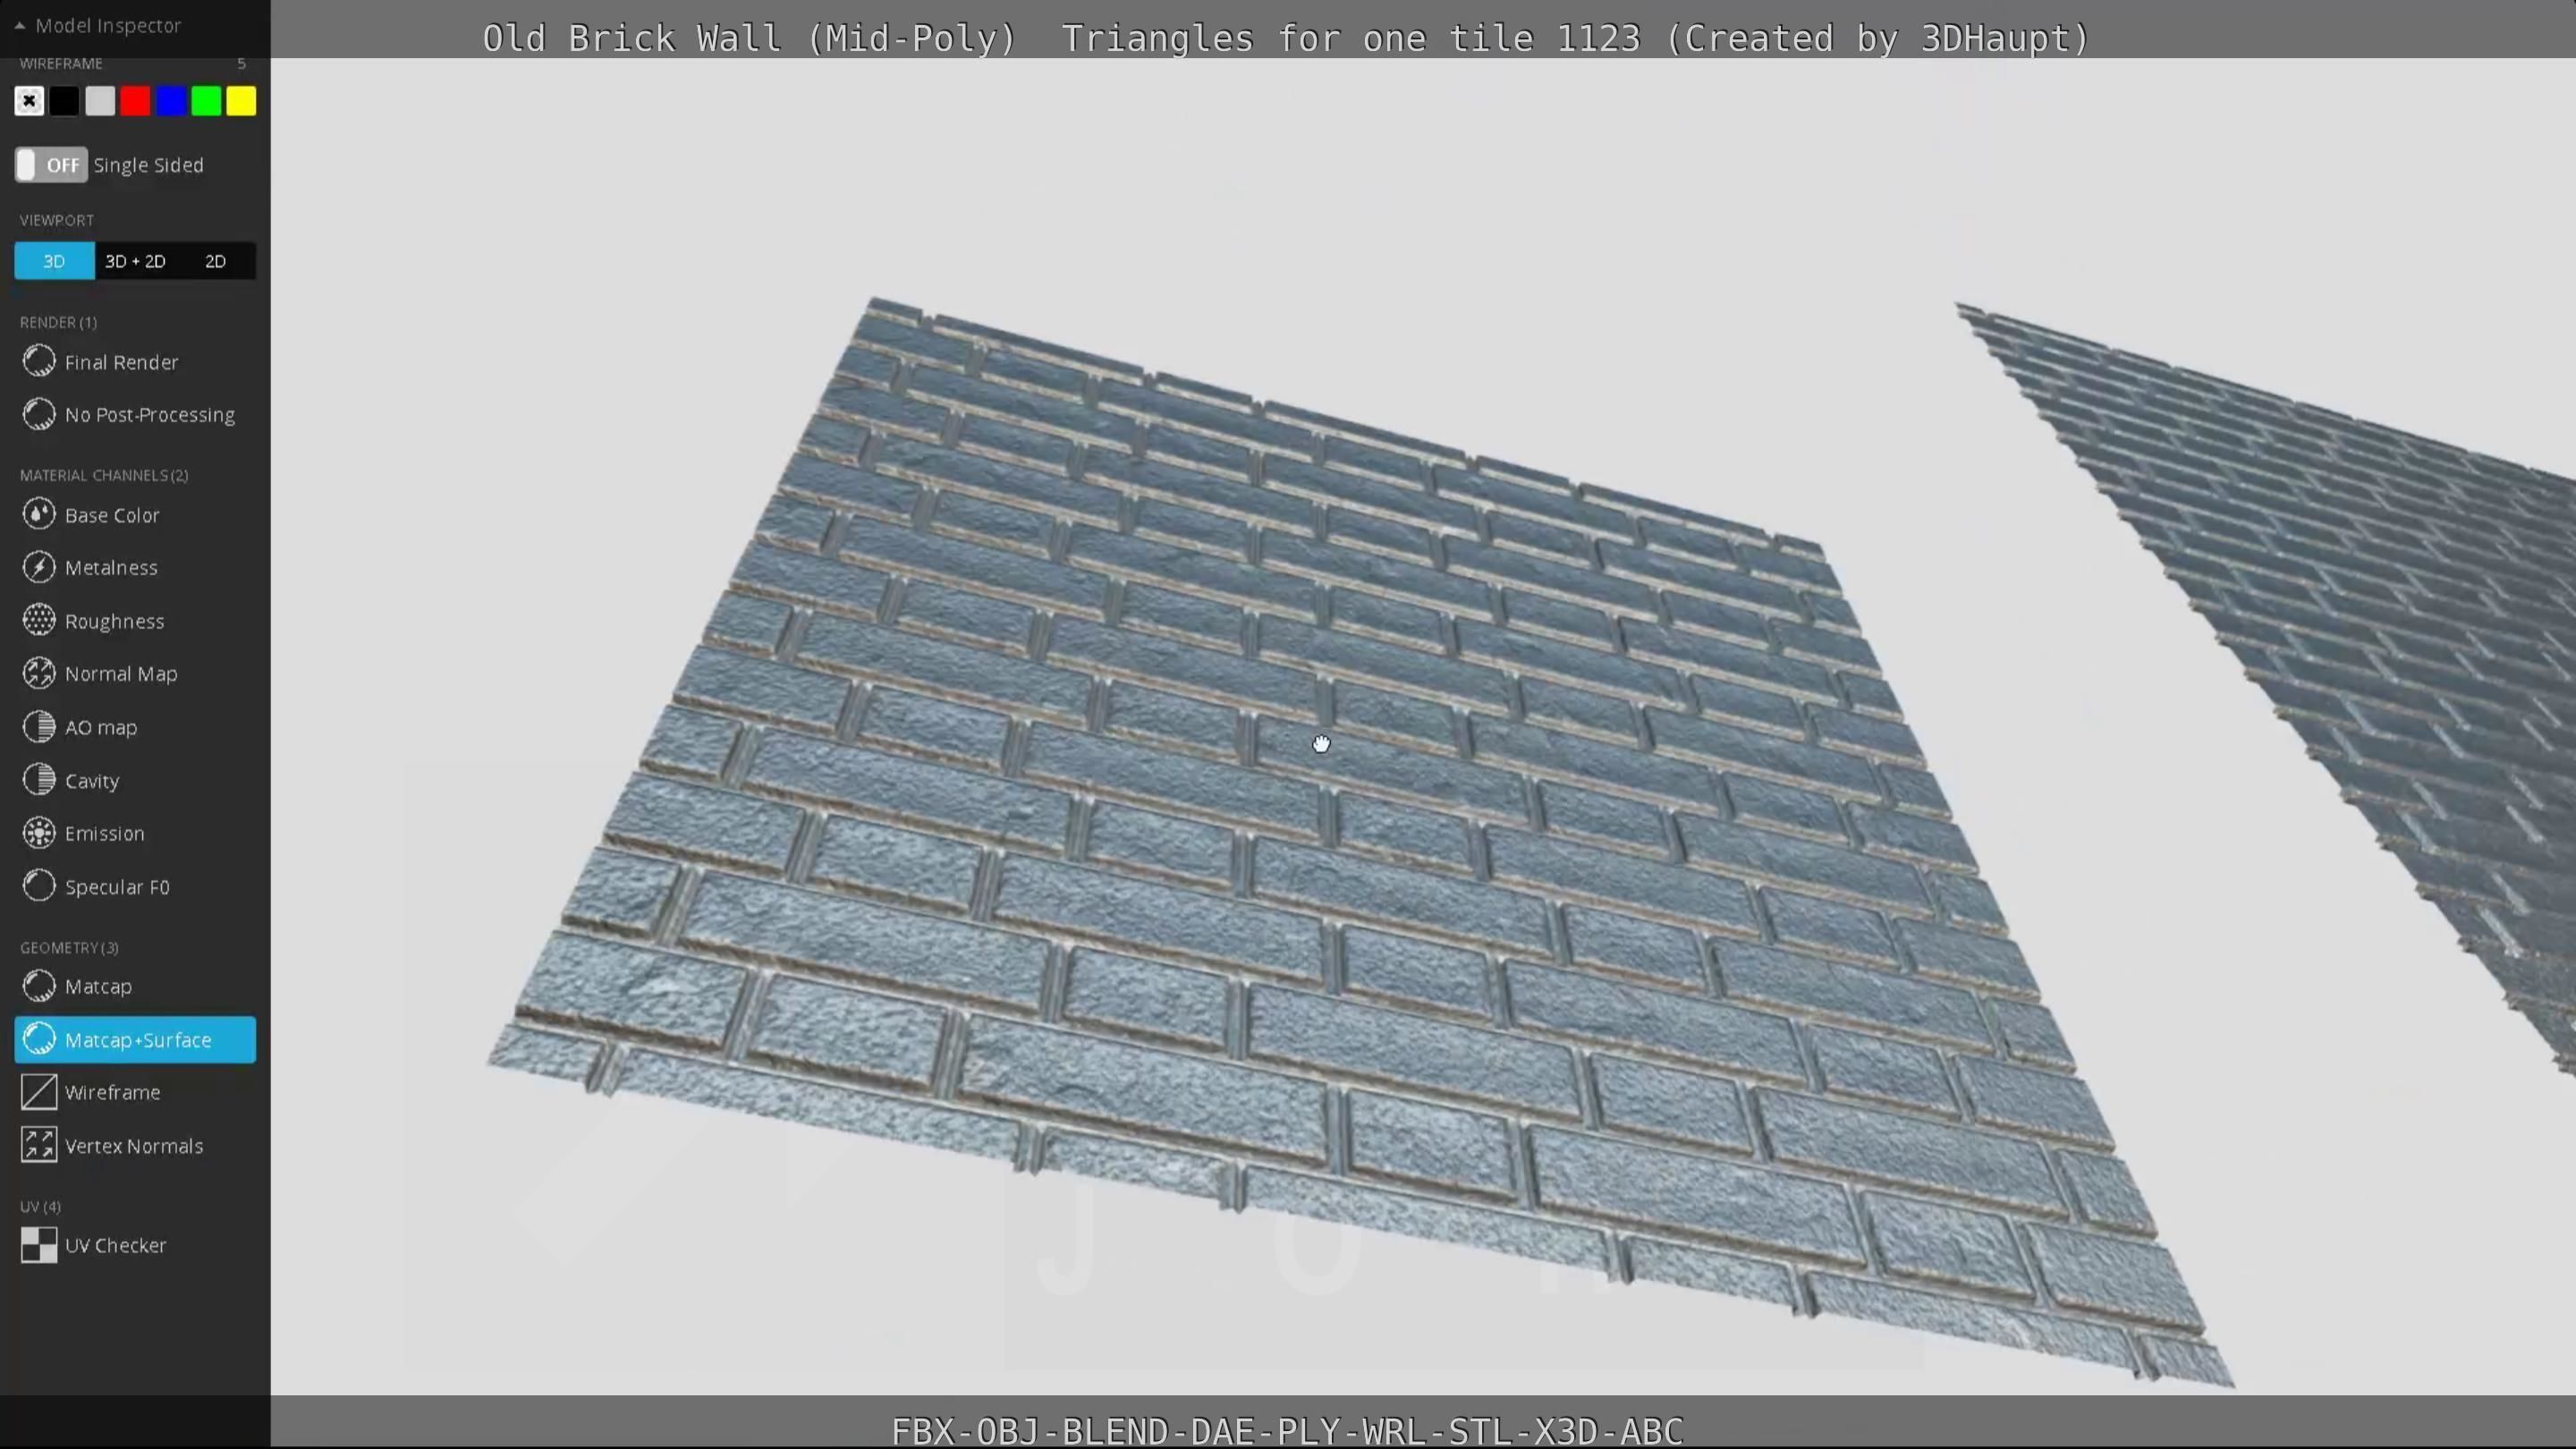The width and height of the screenshot is (2576, 1449).
Task: Select the Final Render icon
Action: coord(39,361)
